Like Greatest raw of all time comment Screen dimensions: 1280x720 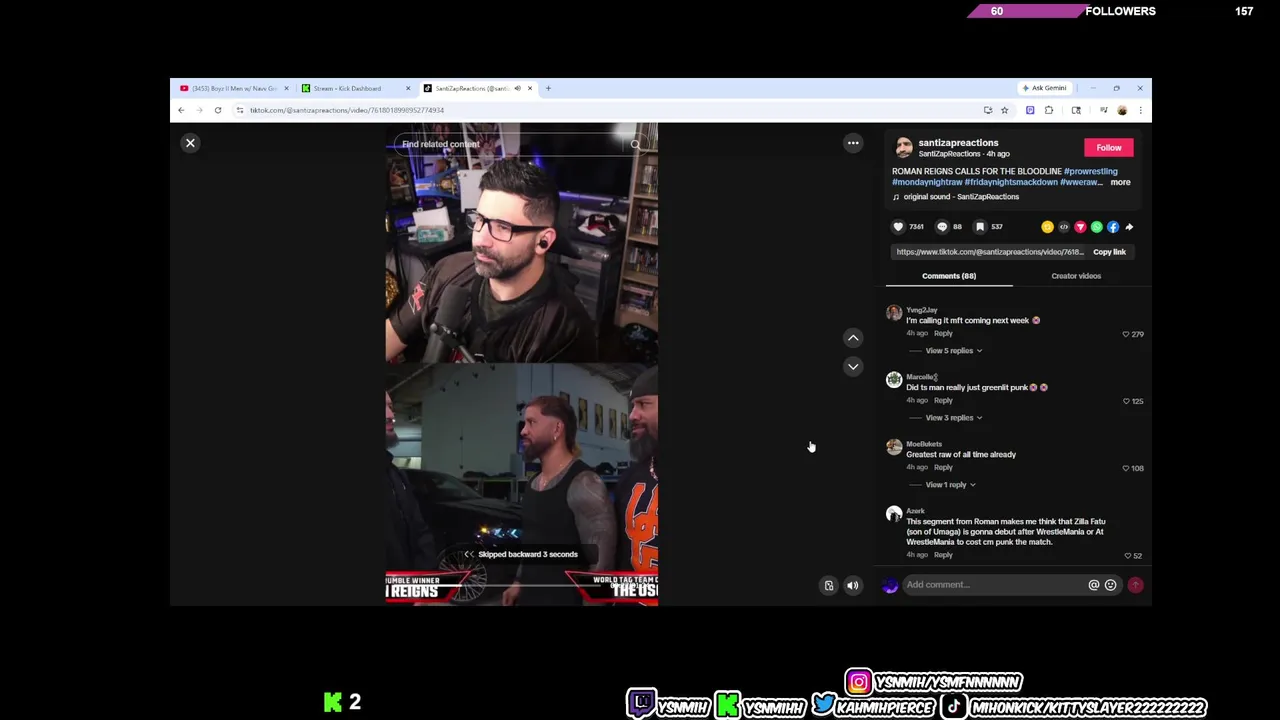click(x=1126, y=468)
